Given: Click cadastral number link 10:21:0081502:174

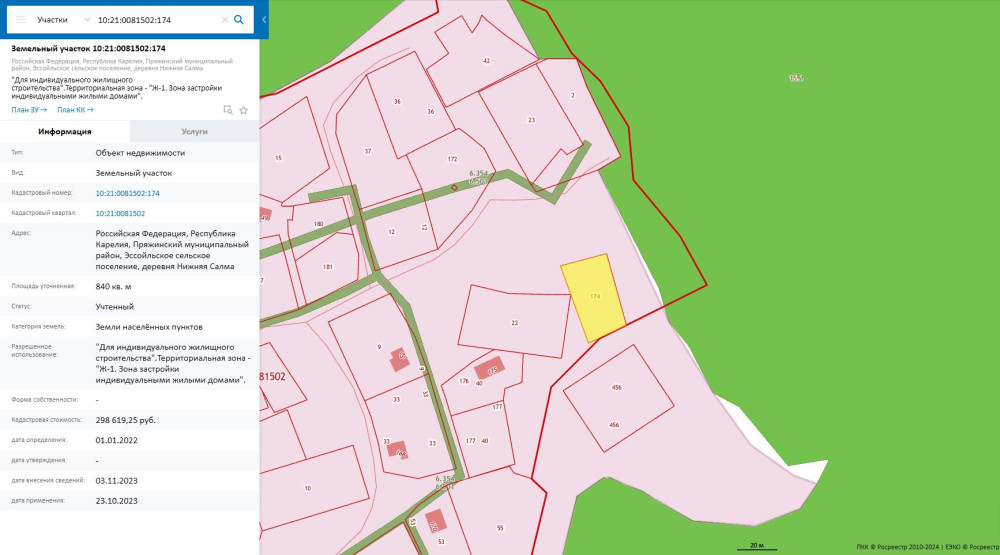Looking at the screenshot, I should (x=127, y=193).
